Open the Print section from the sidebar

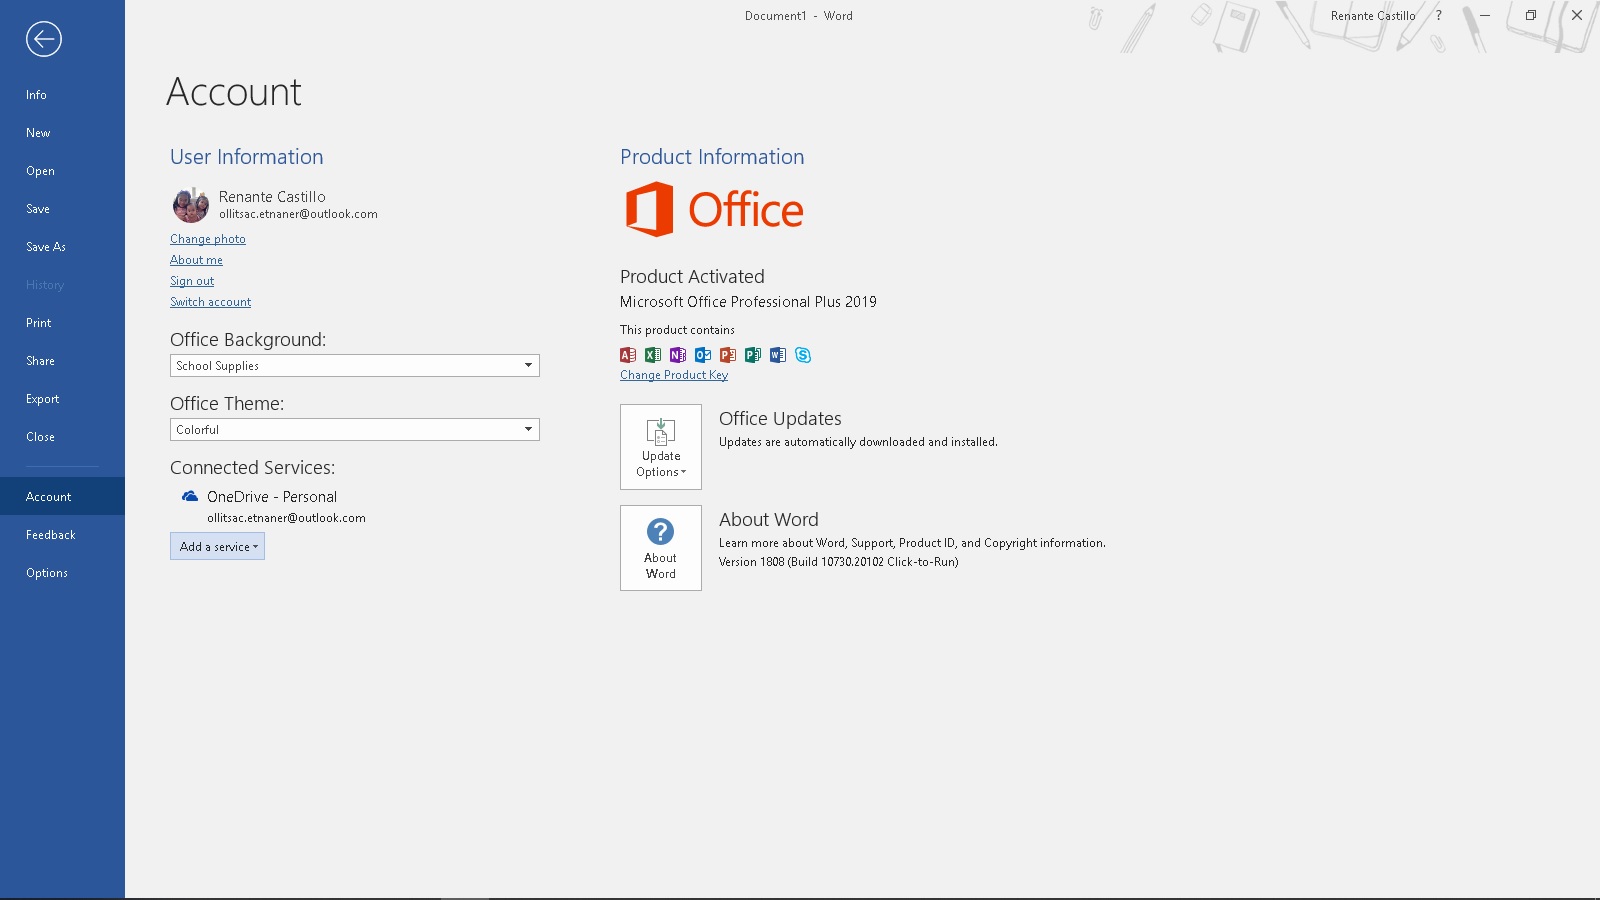[x=38, y=322]
